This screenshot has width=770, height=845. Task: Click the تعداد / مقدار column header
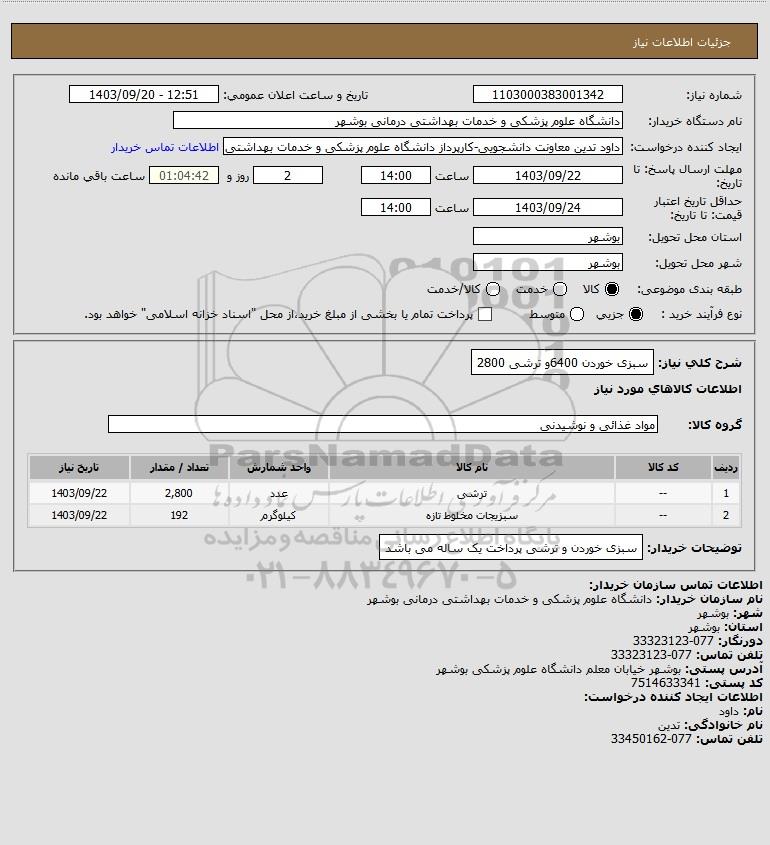pyautogui.click(x=179, y=467)
